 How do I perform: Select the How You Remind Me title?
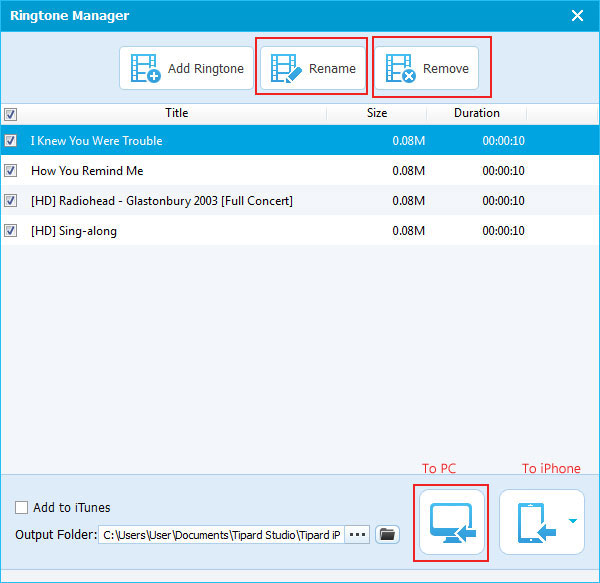87,171
